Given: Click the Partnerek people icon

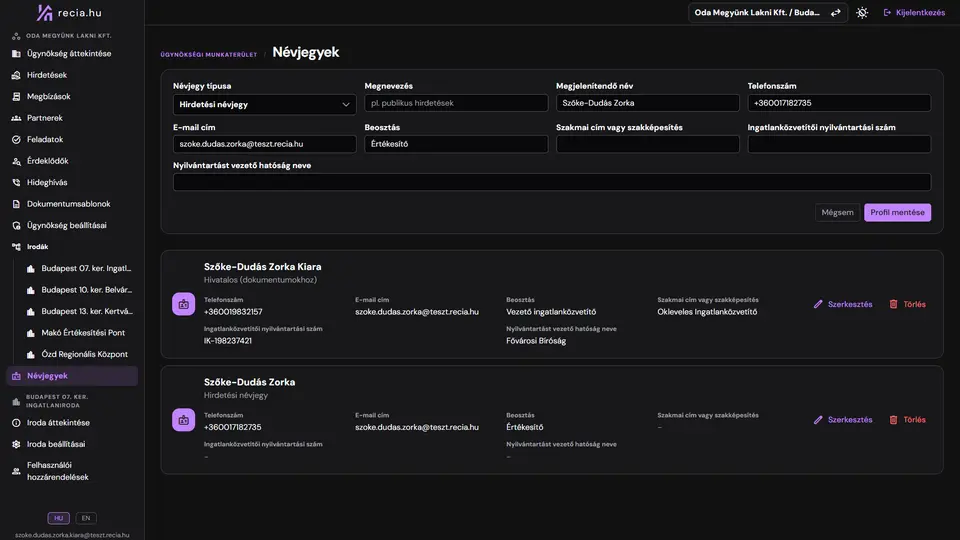Looking at the screenshot, I should 16,118.
